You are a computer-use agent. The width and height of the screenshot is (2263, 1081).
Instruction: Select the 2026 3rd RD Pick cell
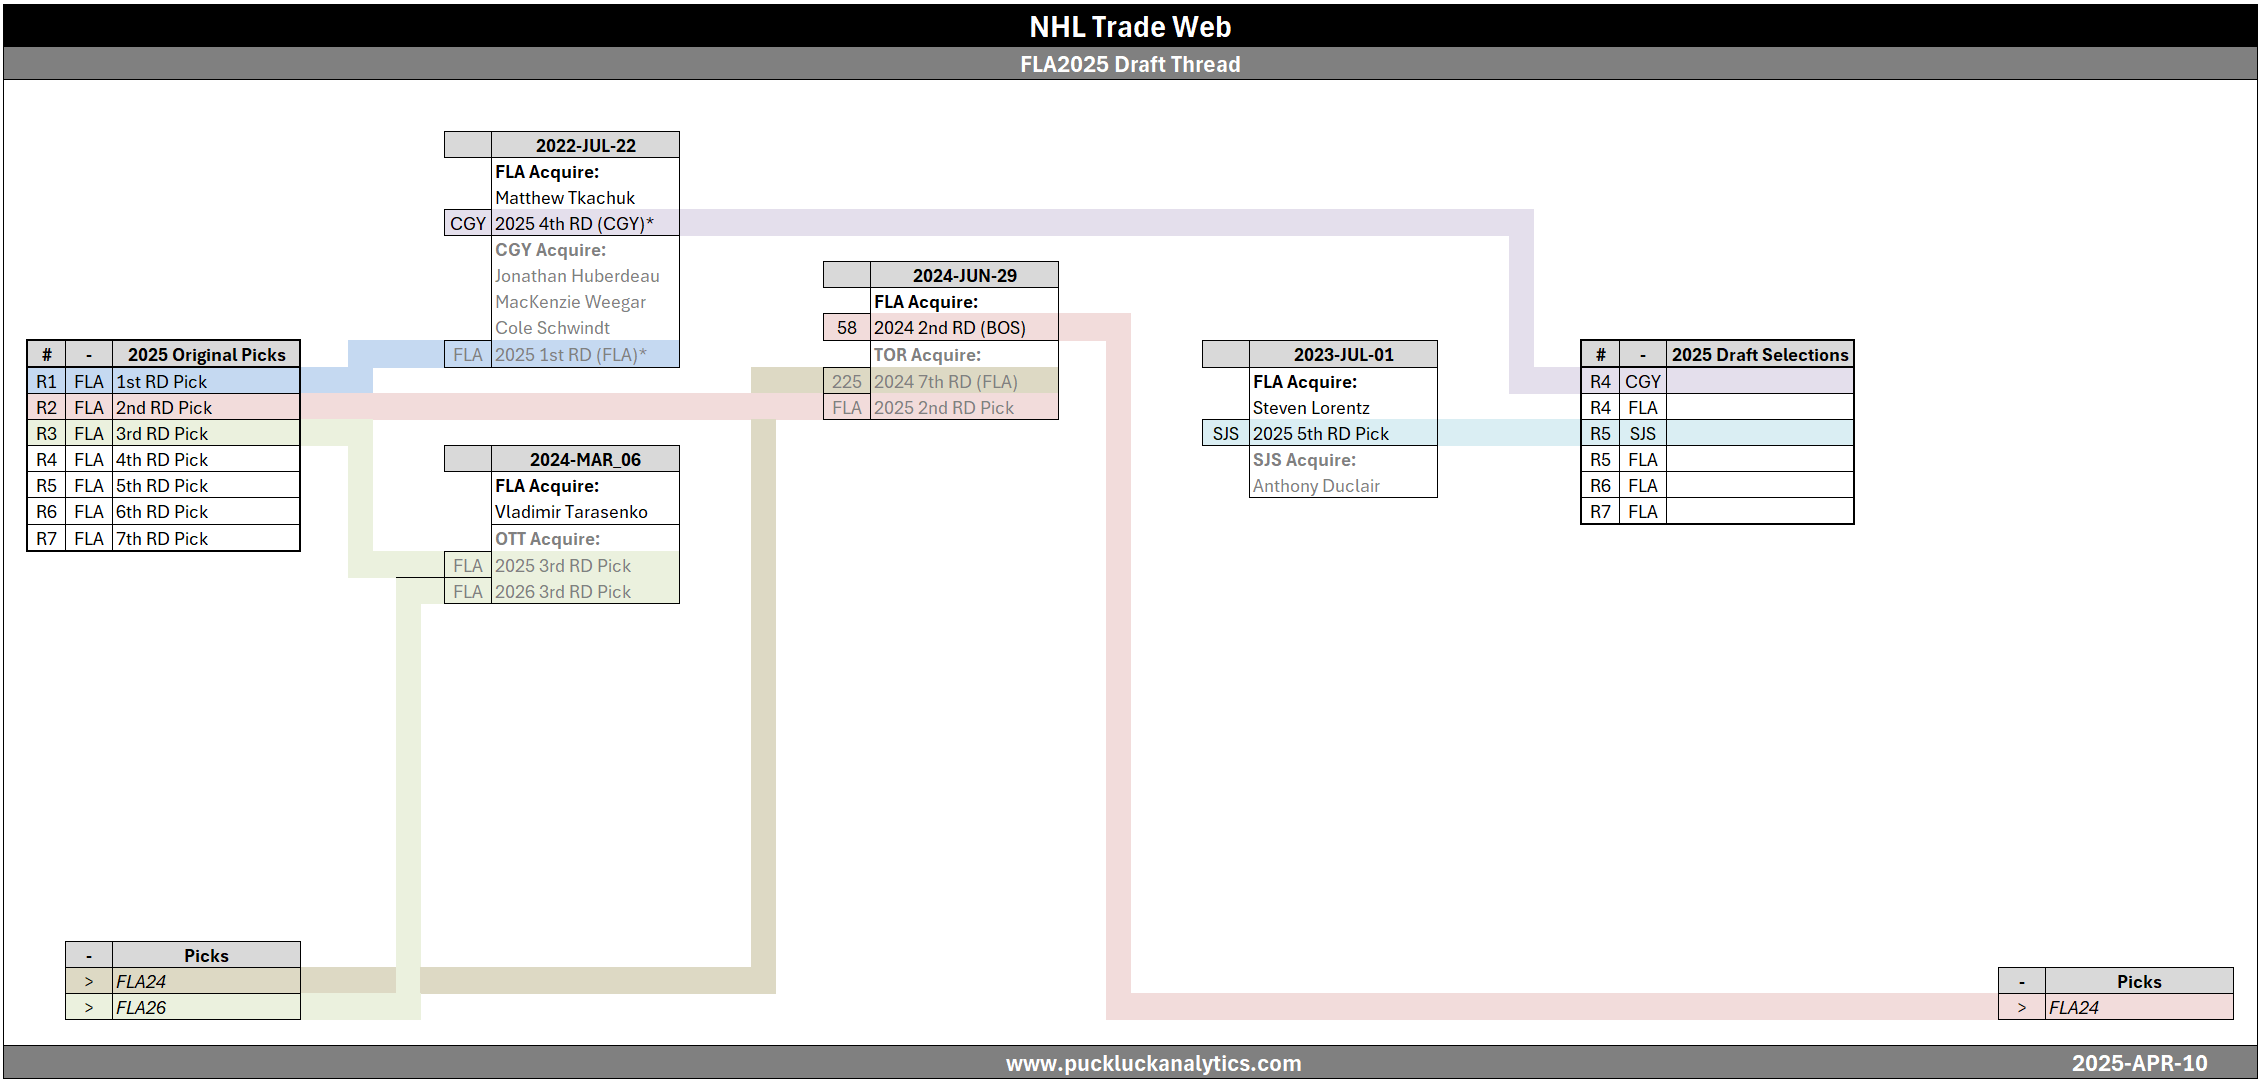585,591
